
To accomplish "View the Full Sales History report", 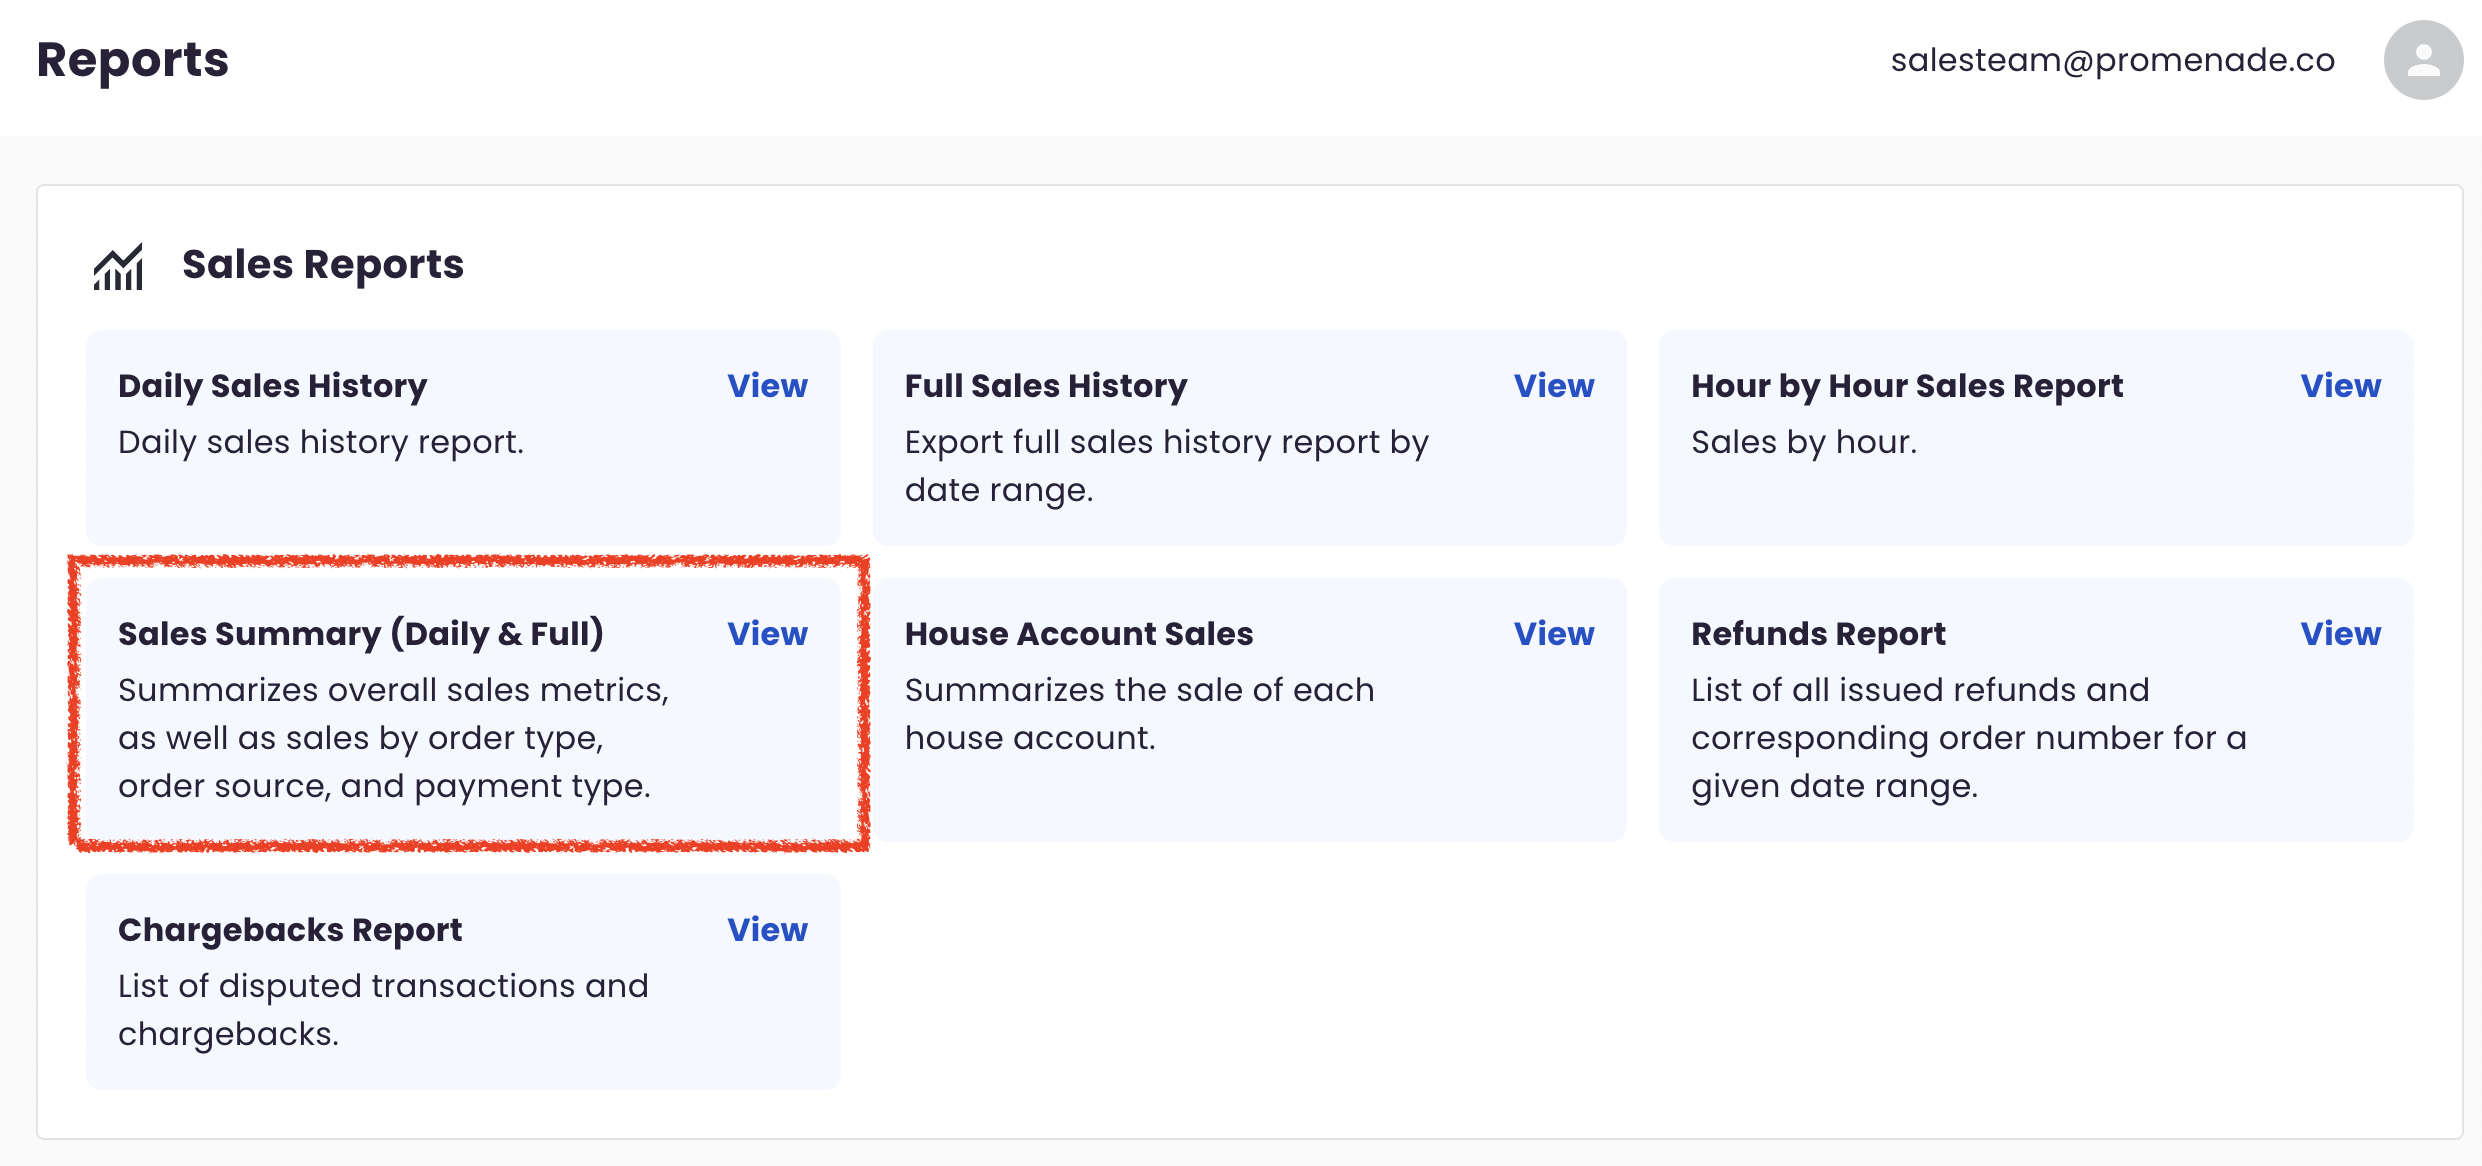I will (1553, 386).
